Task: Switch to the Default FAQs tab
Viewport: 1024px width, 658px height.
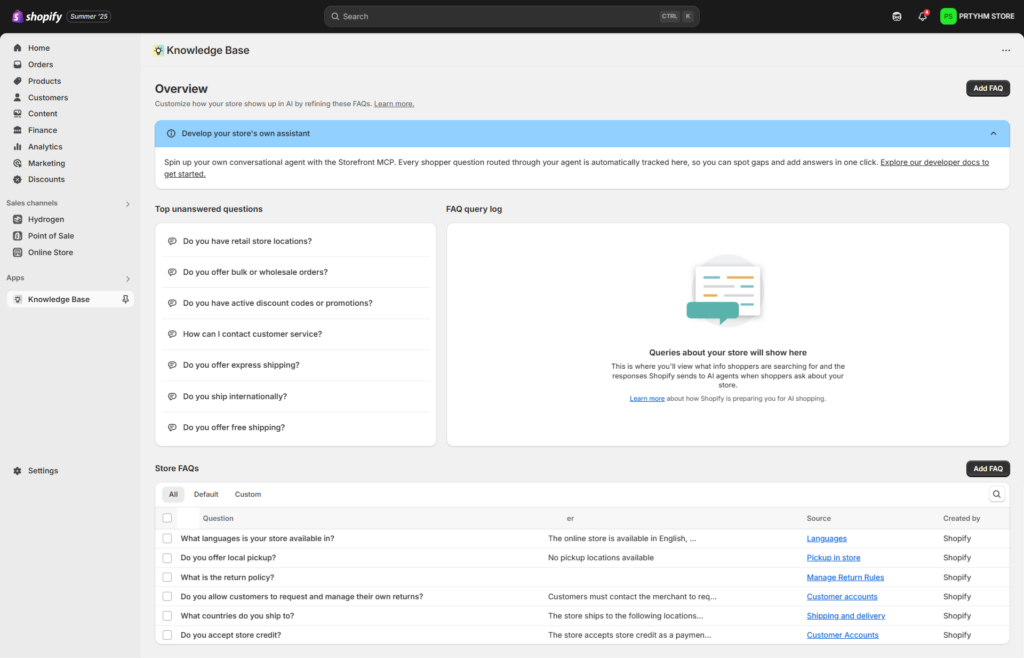Action: 206,494
